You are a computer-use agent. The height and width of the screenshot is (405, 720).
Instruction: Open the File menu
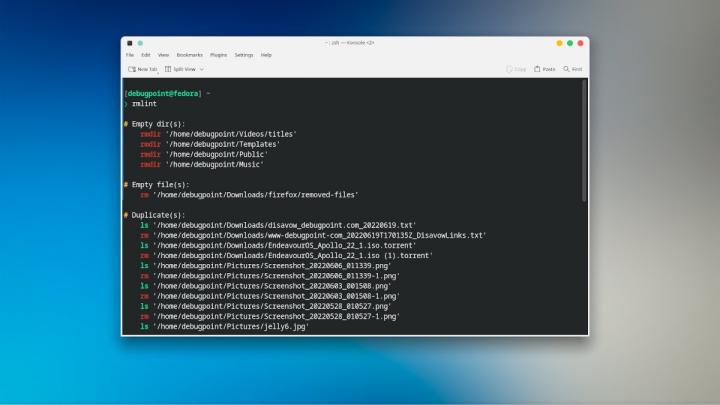[x=130, y=55]
